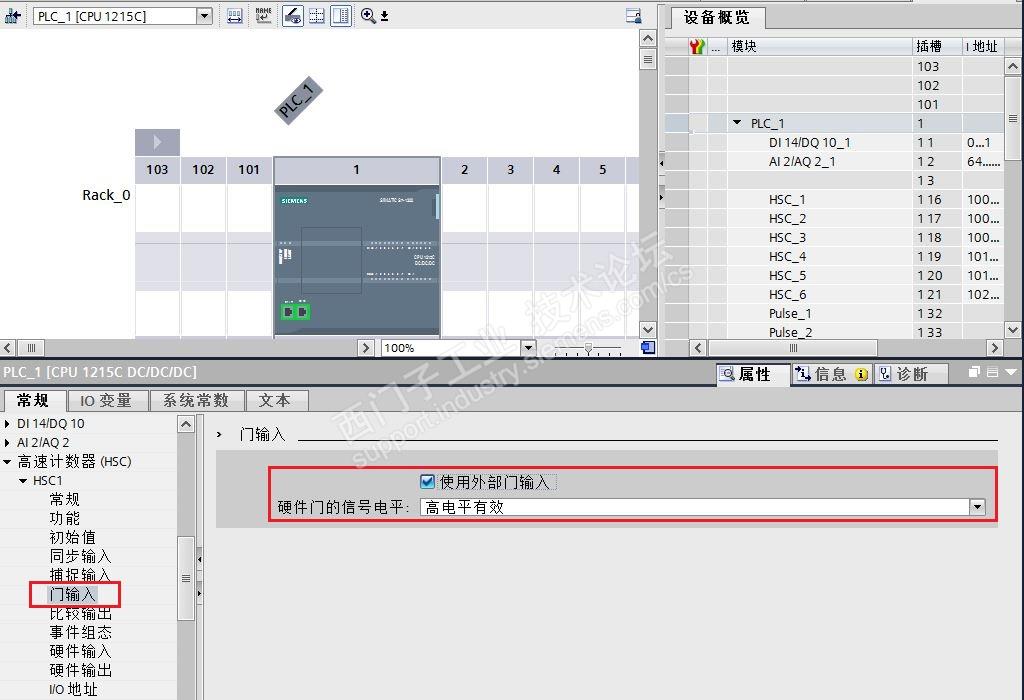
Task: Click the yellow info indicator on 信息 tab
Action: point(861,374)
